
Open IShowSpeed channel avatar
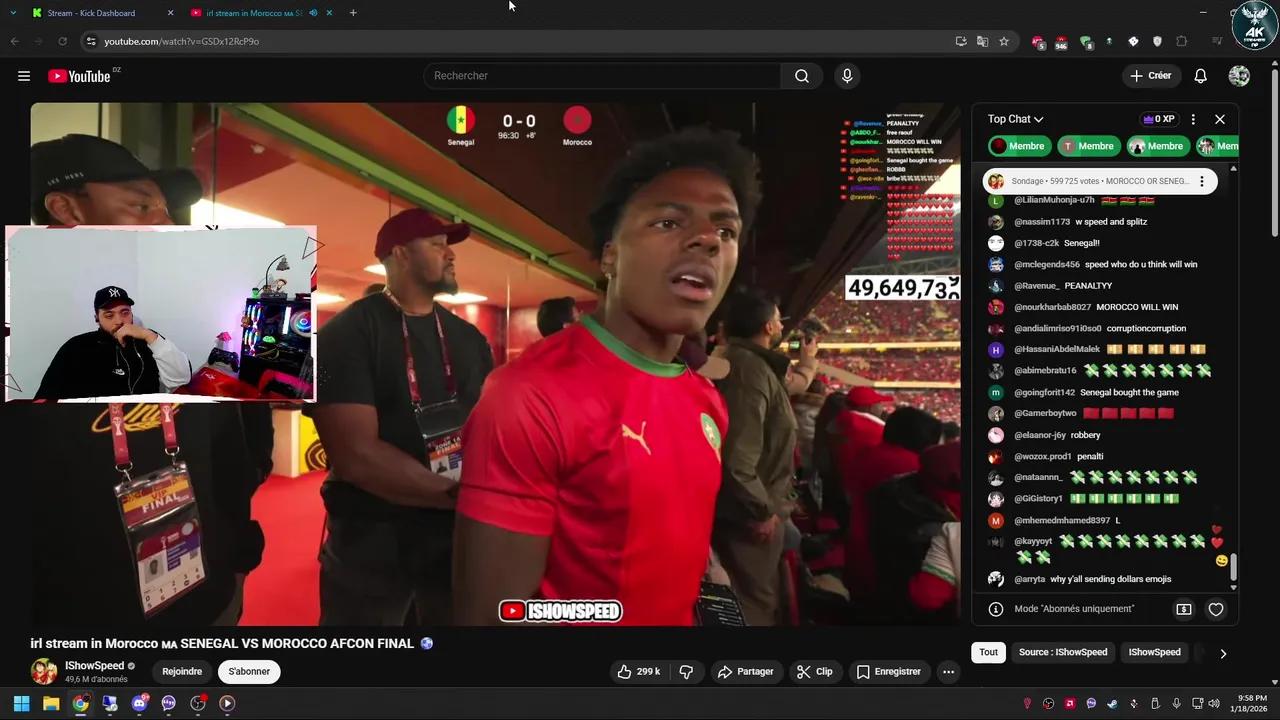click(x=44, y=672)
